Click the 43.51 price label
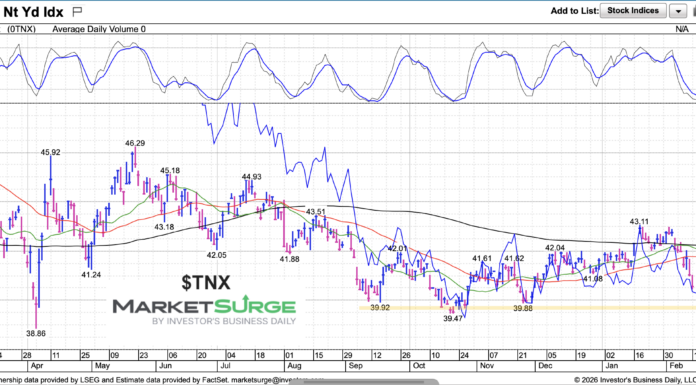 coord(316,211)
